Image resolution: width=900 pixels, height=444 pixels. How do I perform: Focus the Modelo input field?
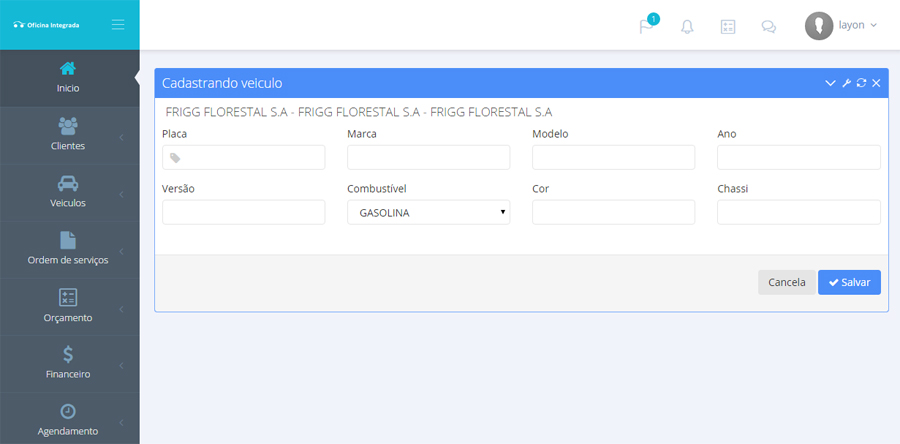[614, 157]
